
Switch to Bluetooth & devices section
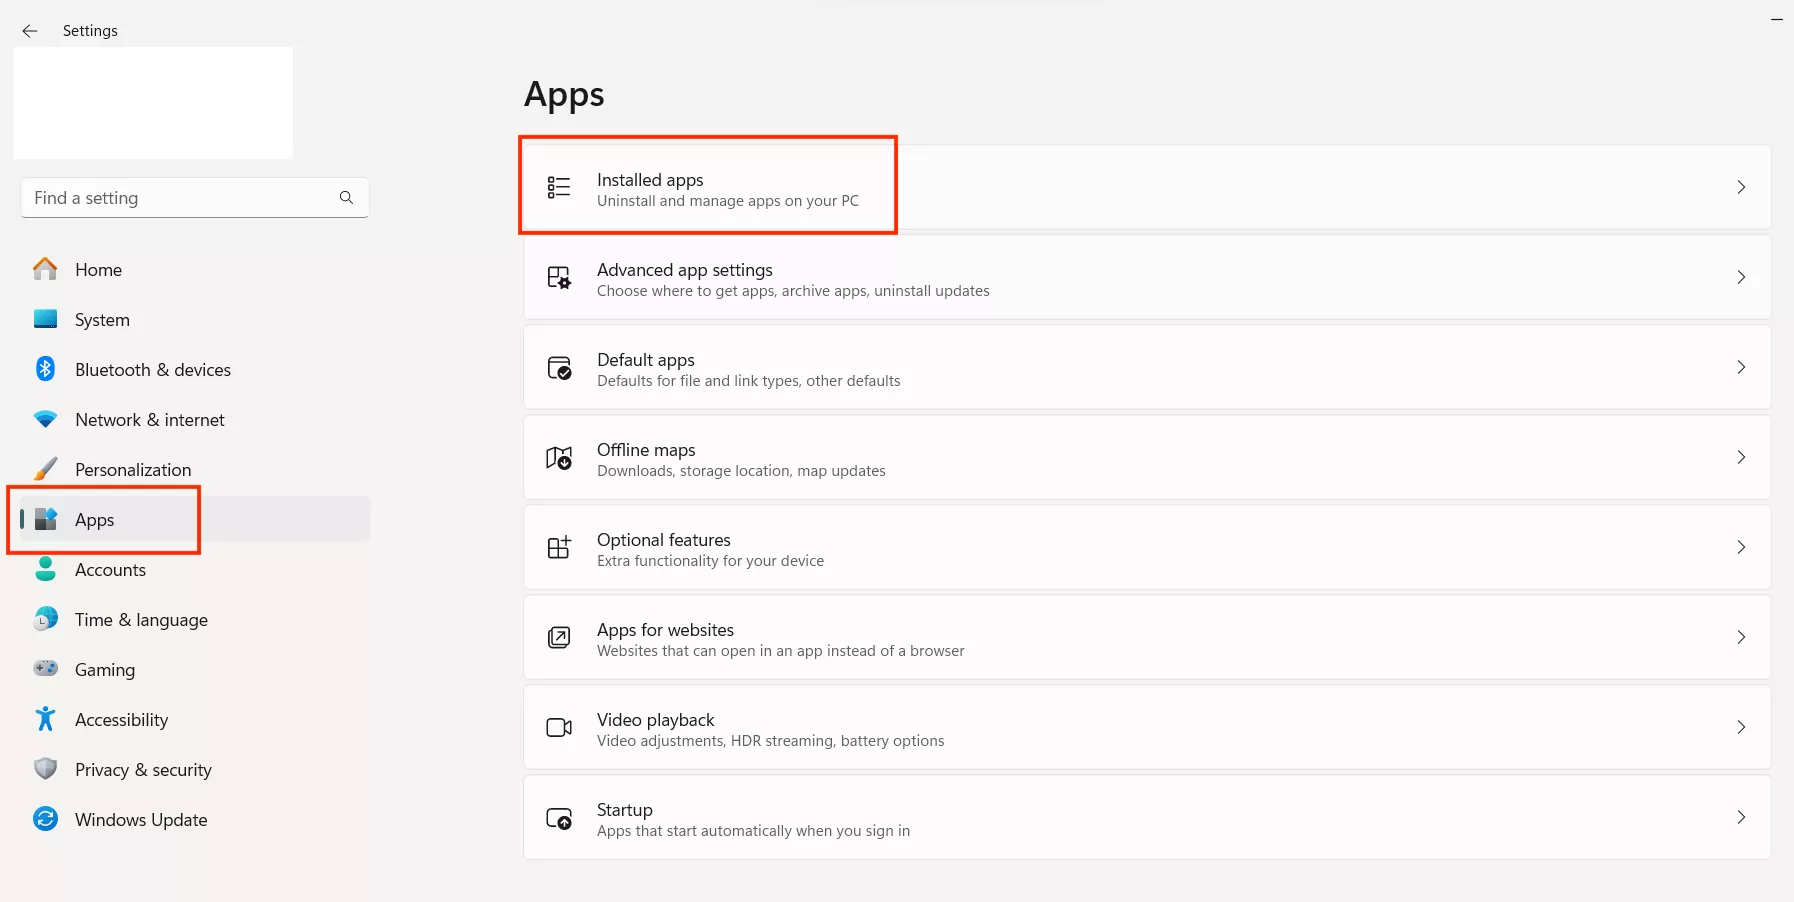152,370
